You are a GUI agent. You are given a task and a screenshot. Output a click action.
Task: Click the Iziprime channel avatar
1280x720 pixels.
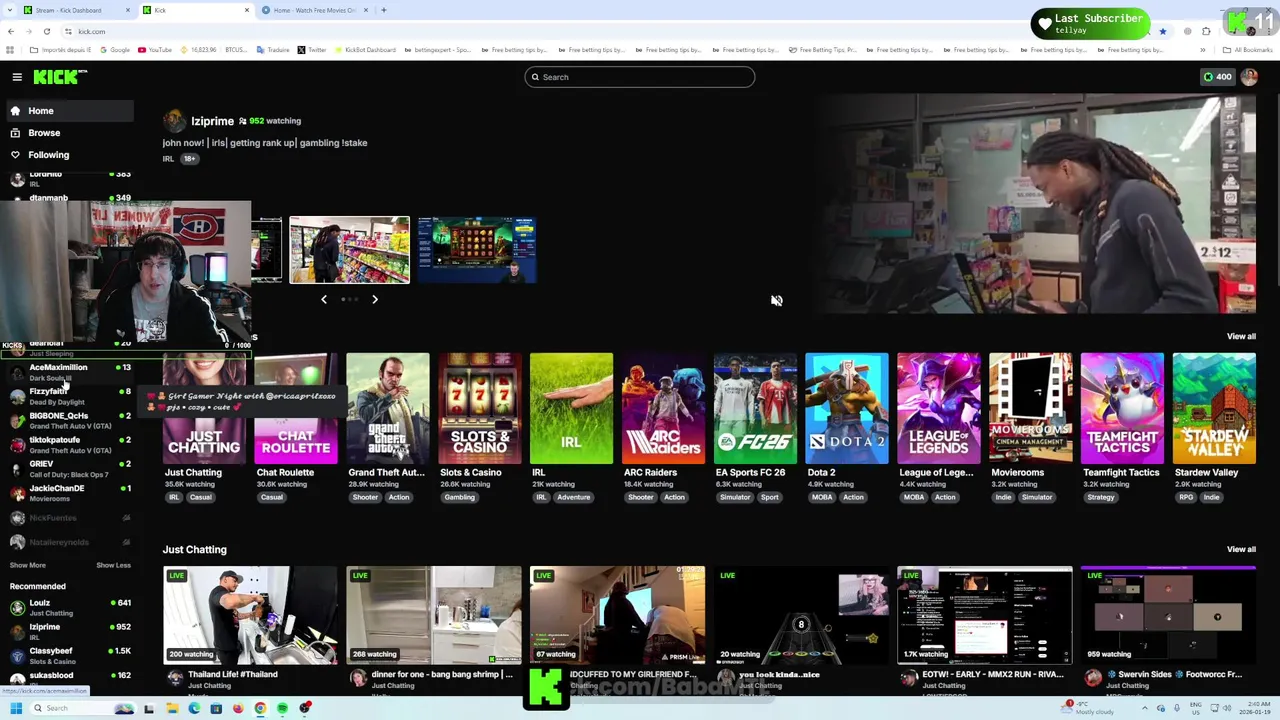(x=174, y=121)
